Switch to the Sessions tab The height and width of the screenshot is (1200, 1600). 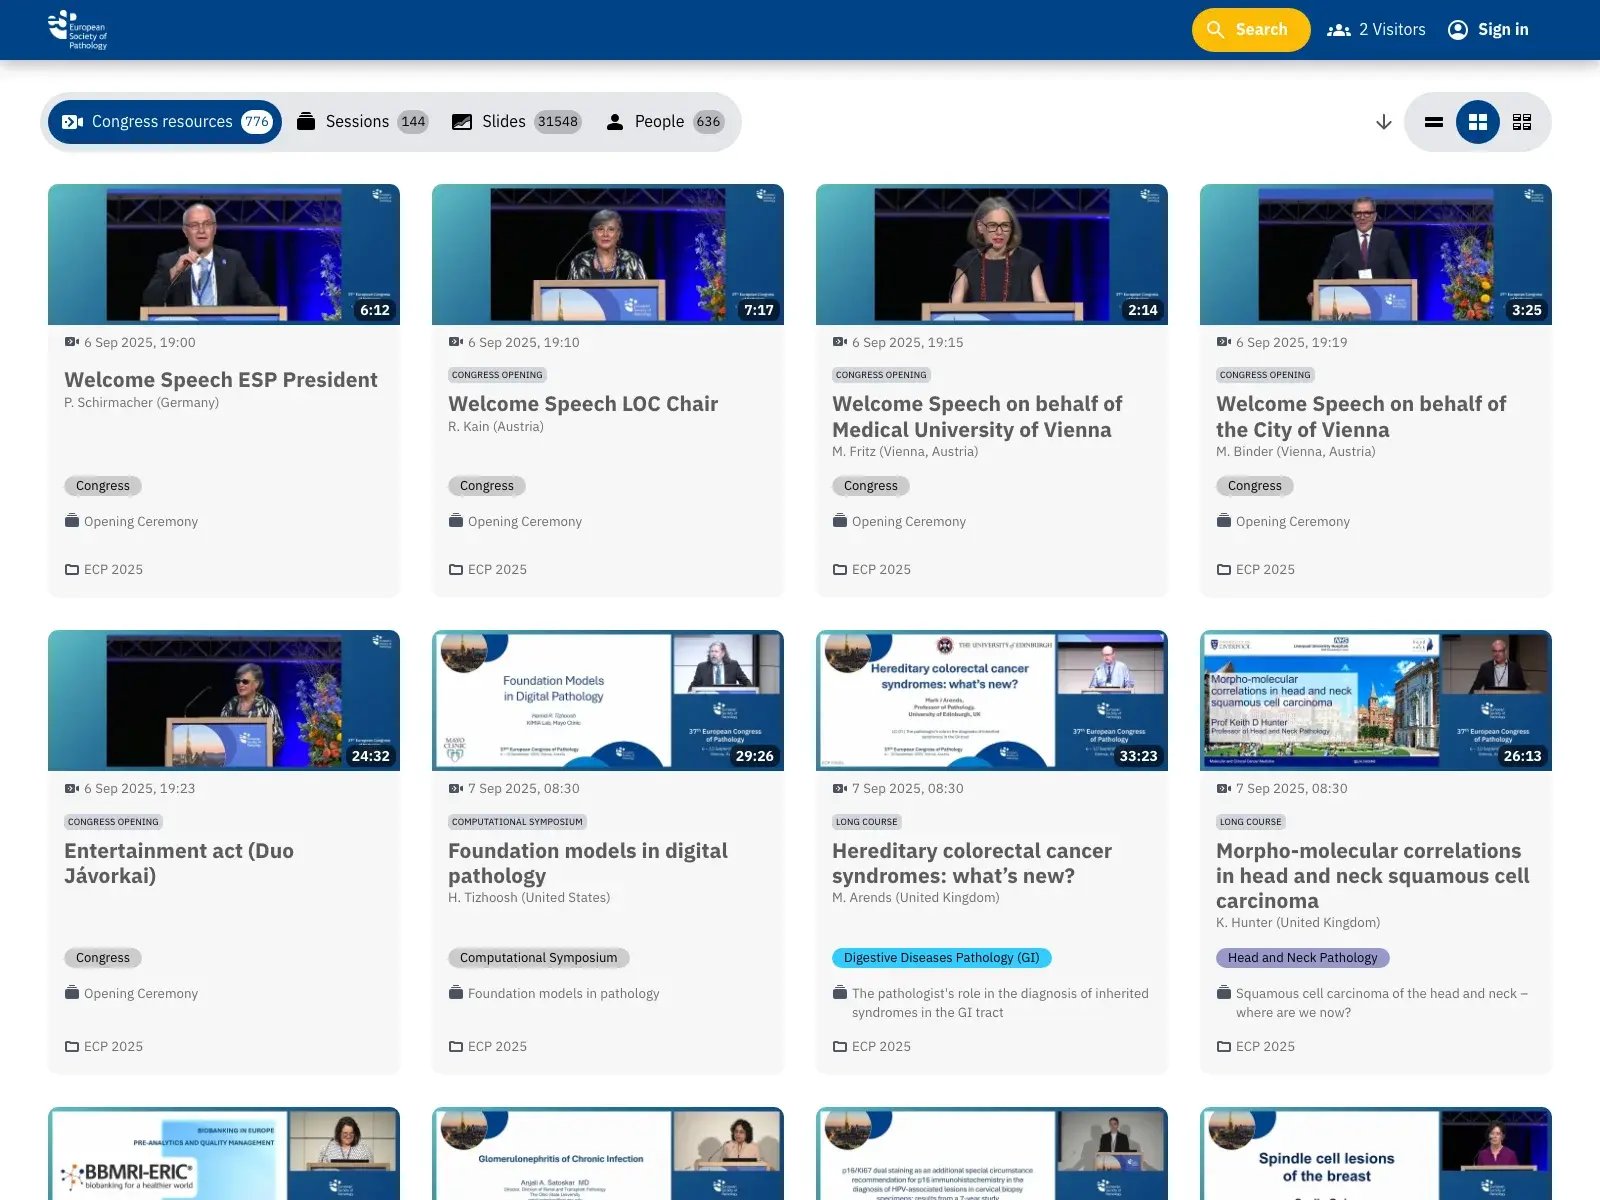point(362,122)
